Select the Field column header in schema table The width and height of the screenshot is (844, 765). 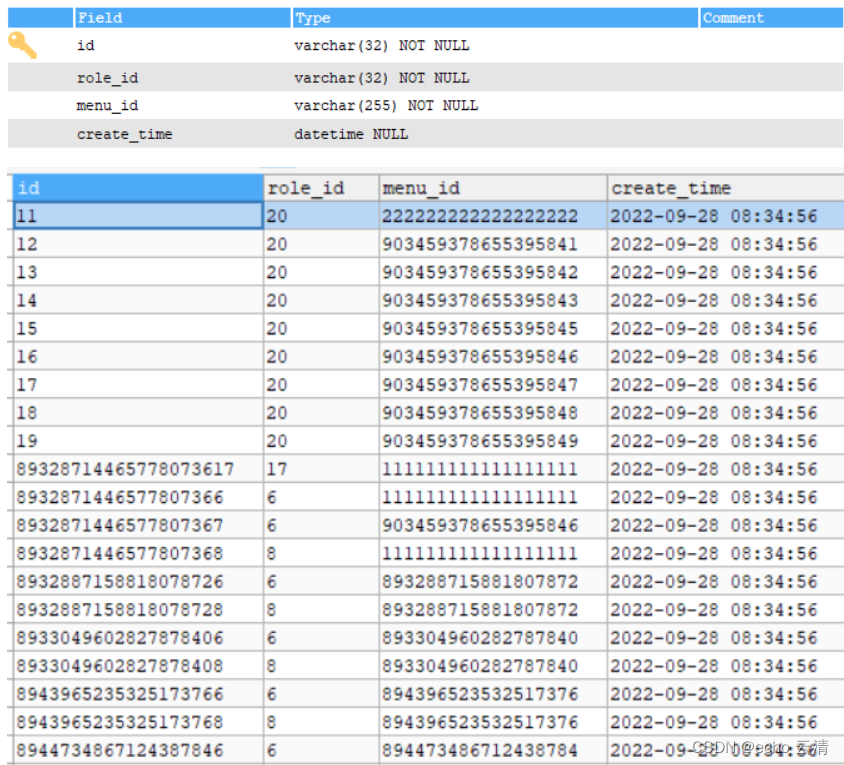[x=182, y=18]
